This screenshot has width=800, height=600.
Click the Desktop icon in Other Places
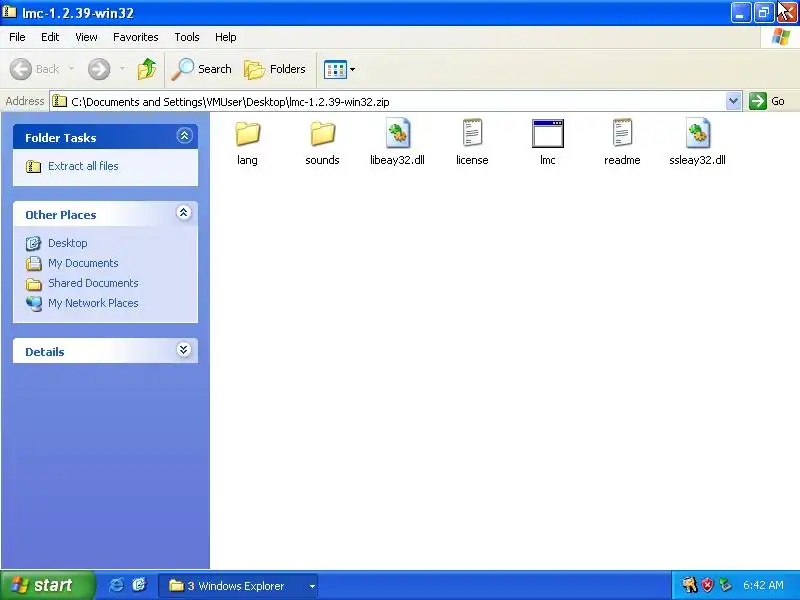pos(34,243)
